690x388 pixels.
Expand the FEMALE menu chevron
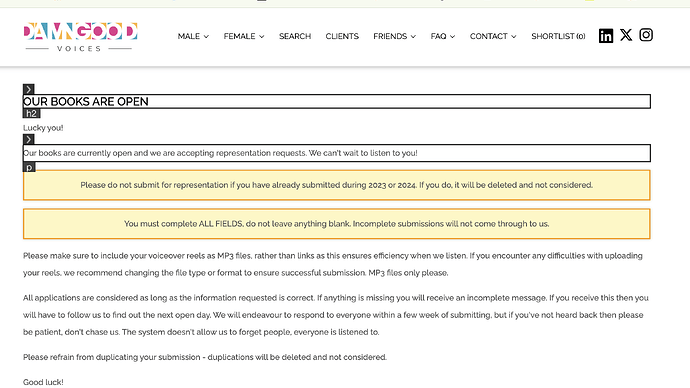[261, 37]
